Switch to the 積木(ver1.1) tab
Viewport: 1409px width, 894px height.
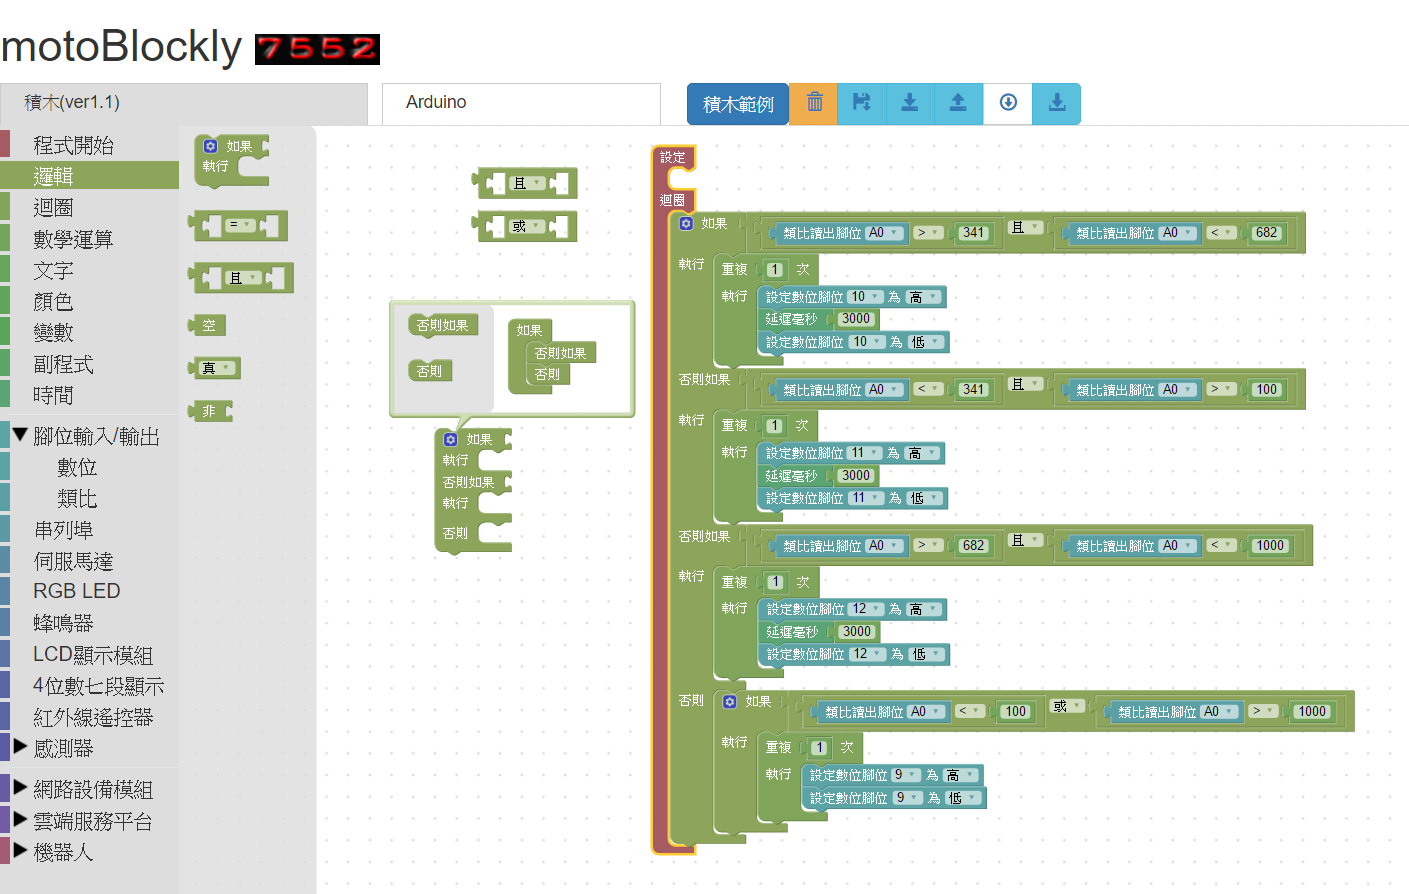[184, 103]
